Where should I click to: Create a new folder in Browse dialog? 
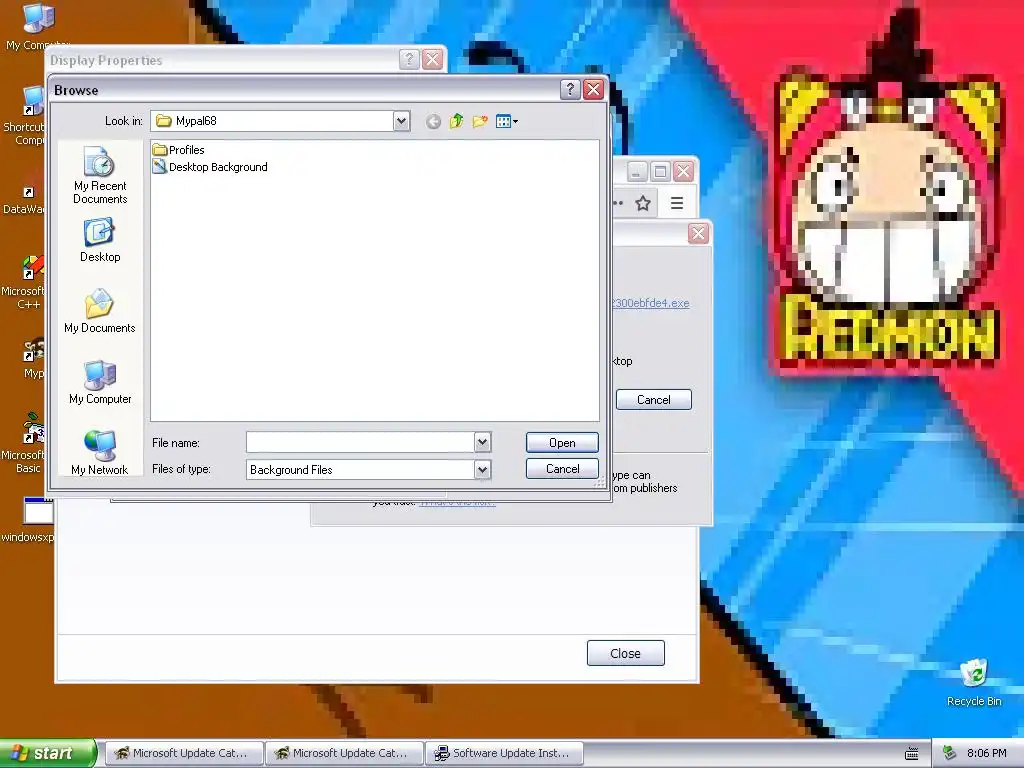[x=480, y=121]
